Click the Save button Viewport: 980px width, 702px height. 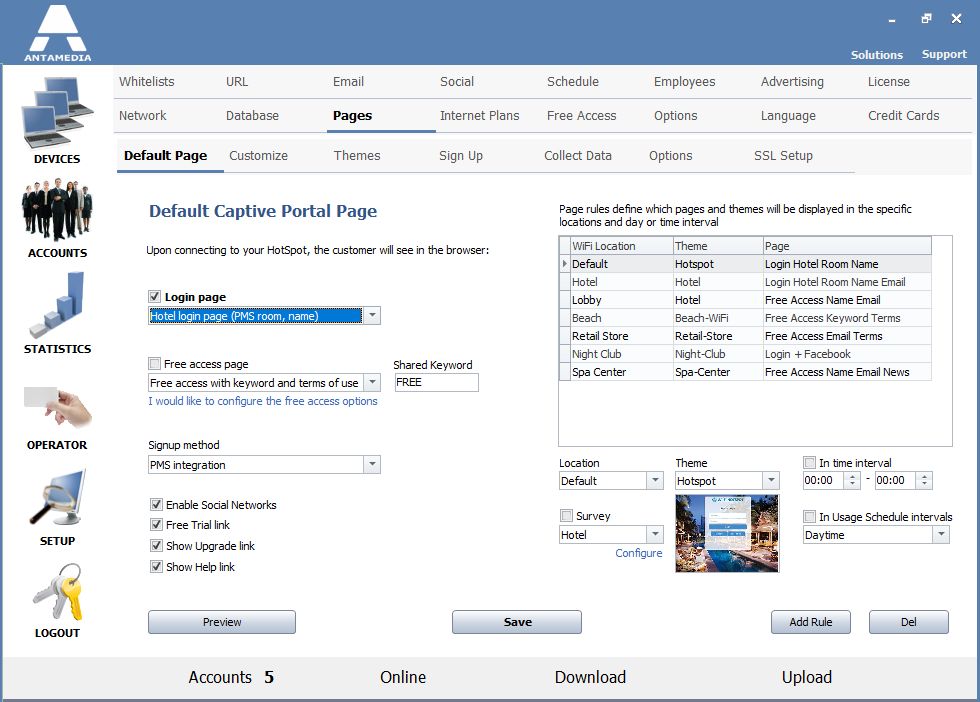pos(517,622)
